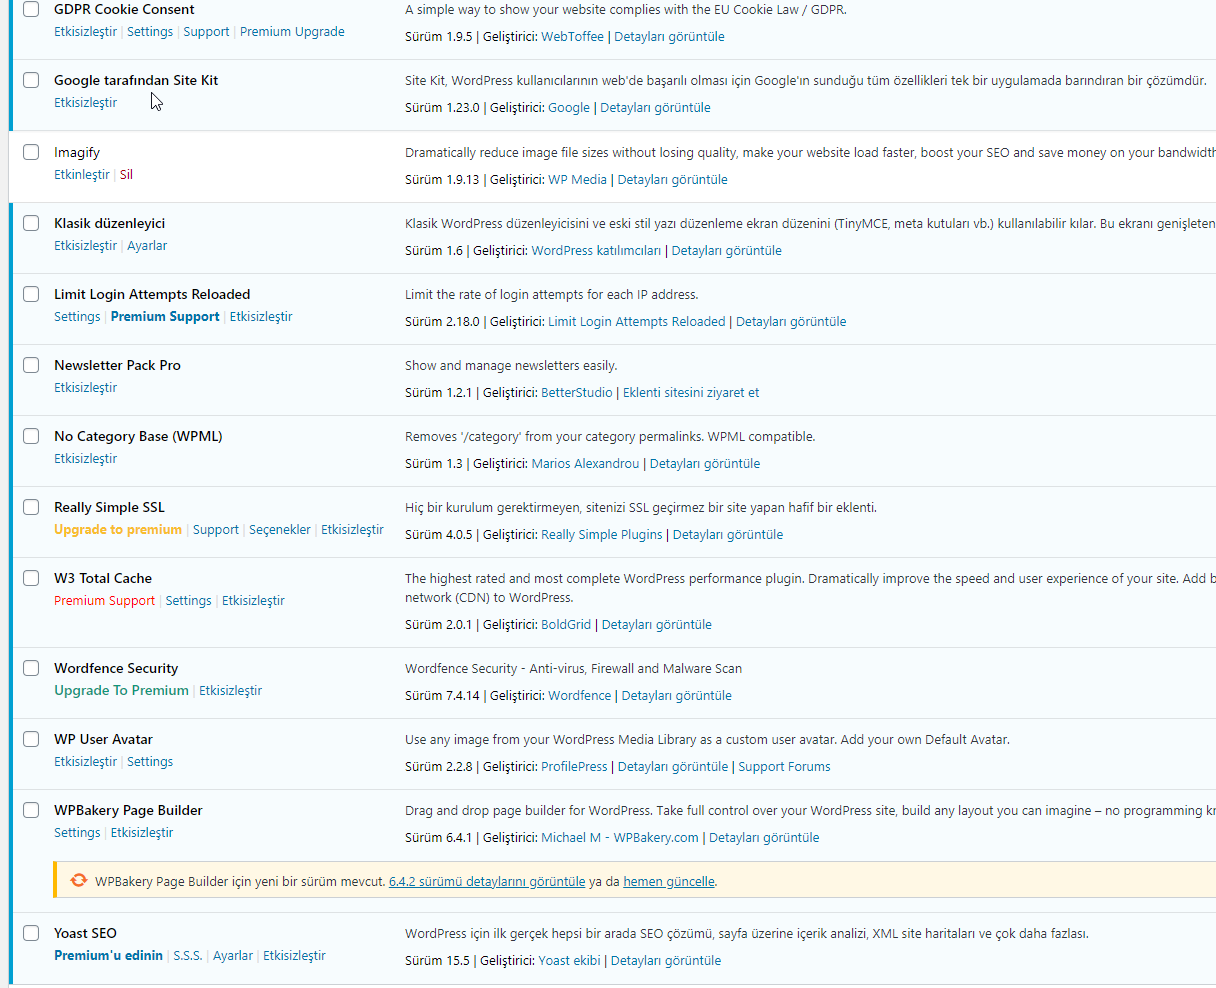Deactivate WPBakery Page Builder via Etkisizleştir

click(142, 832)
